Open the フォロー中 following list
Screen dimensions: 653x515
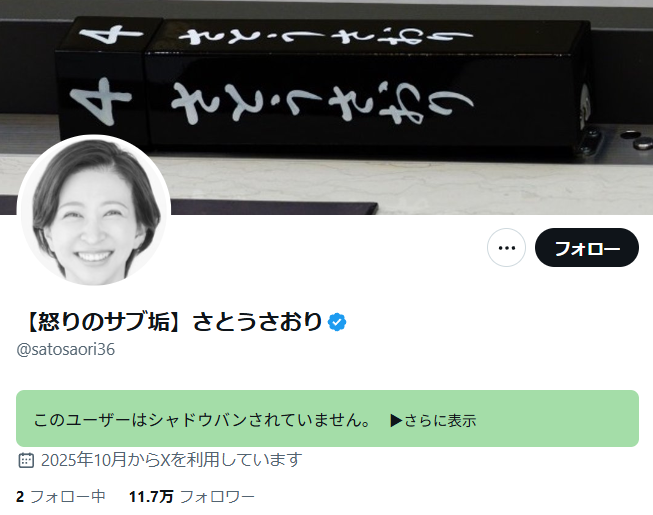[67, 497]
